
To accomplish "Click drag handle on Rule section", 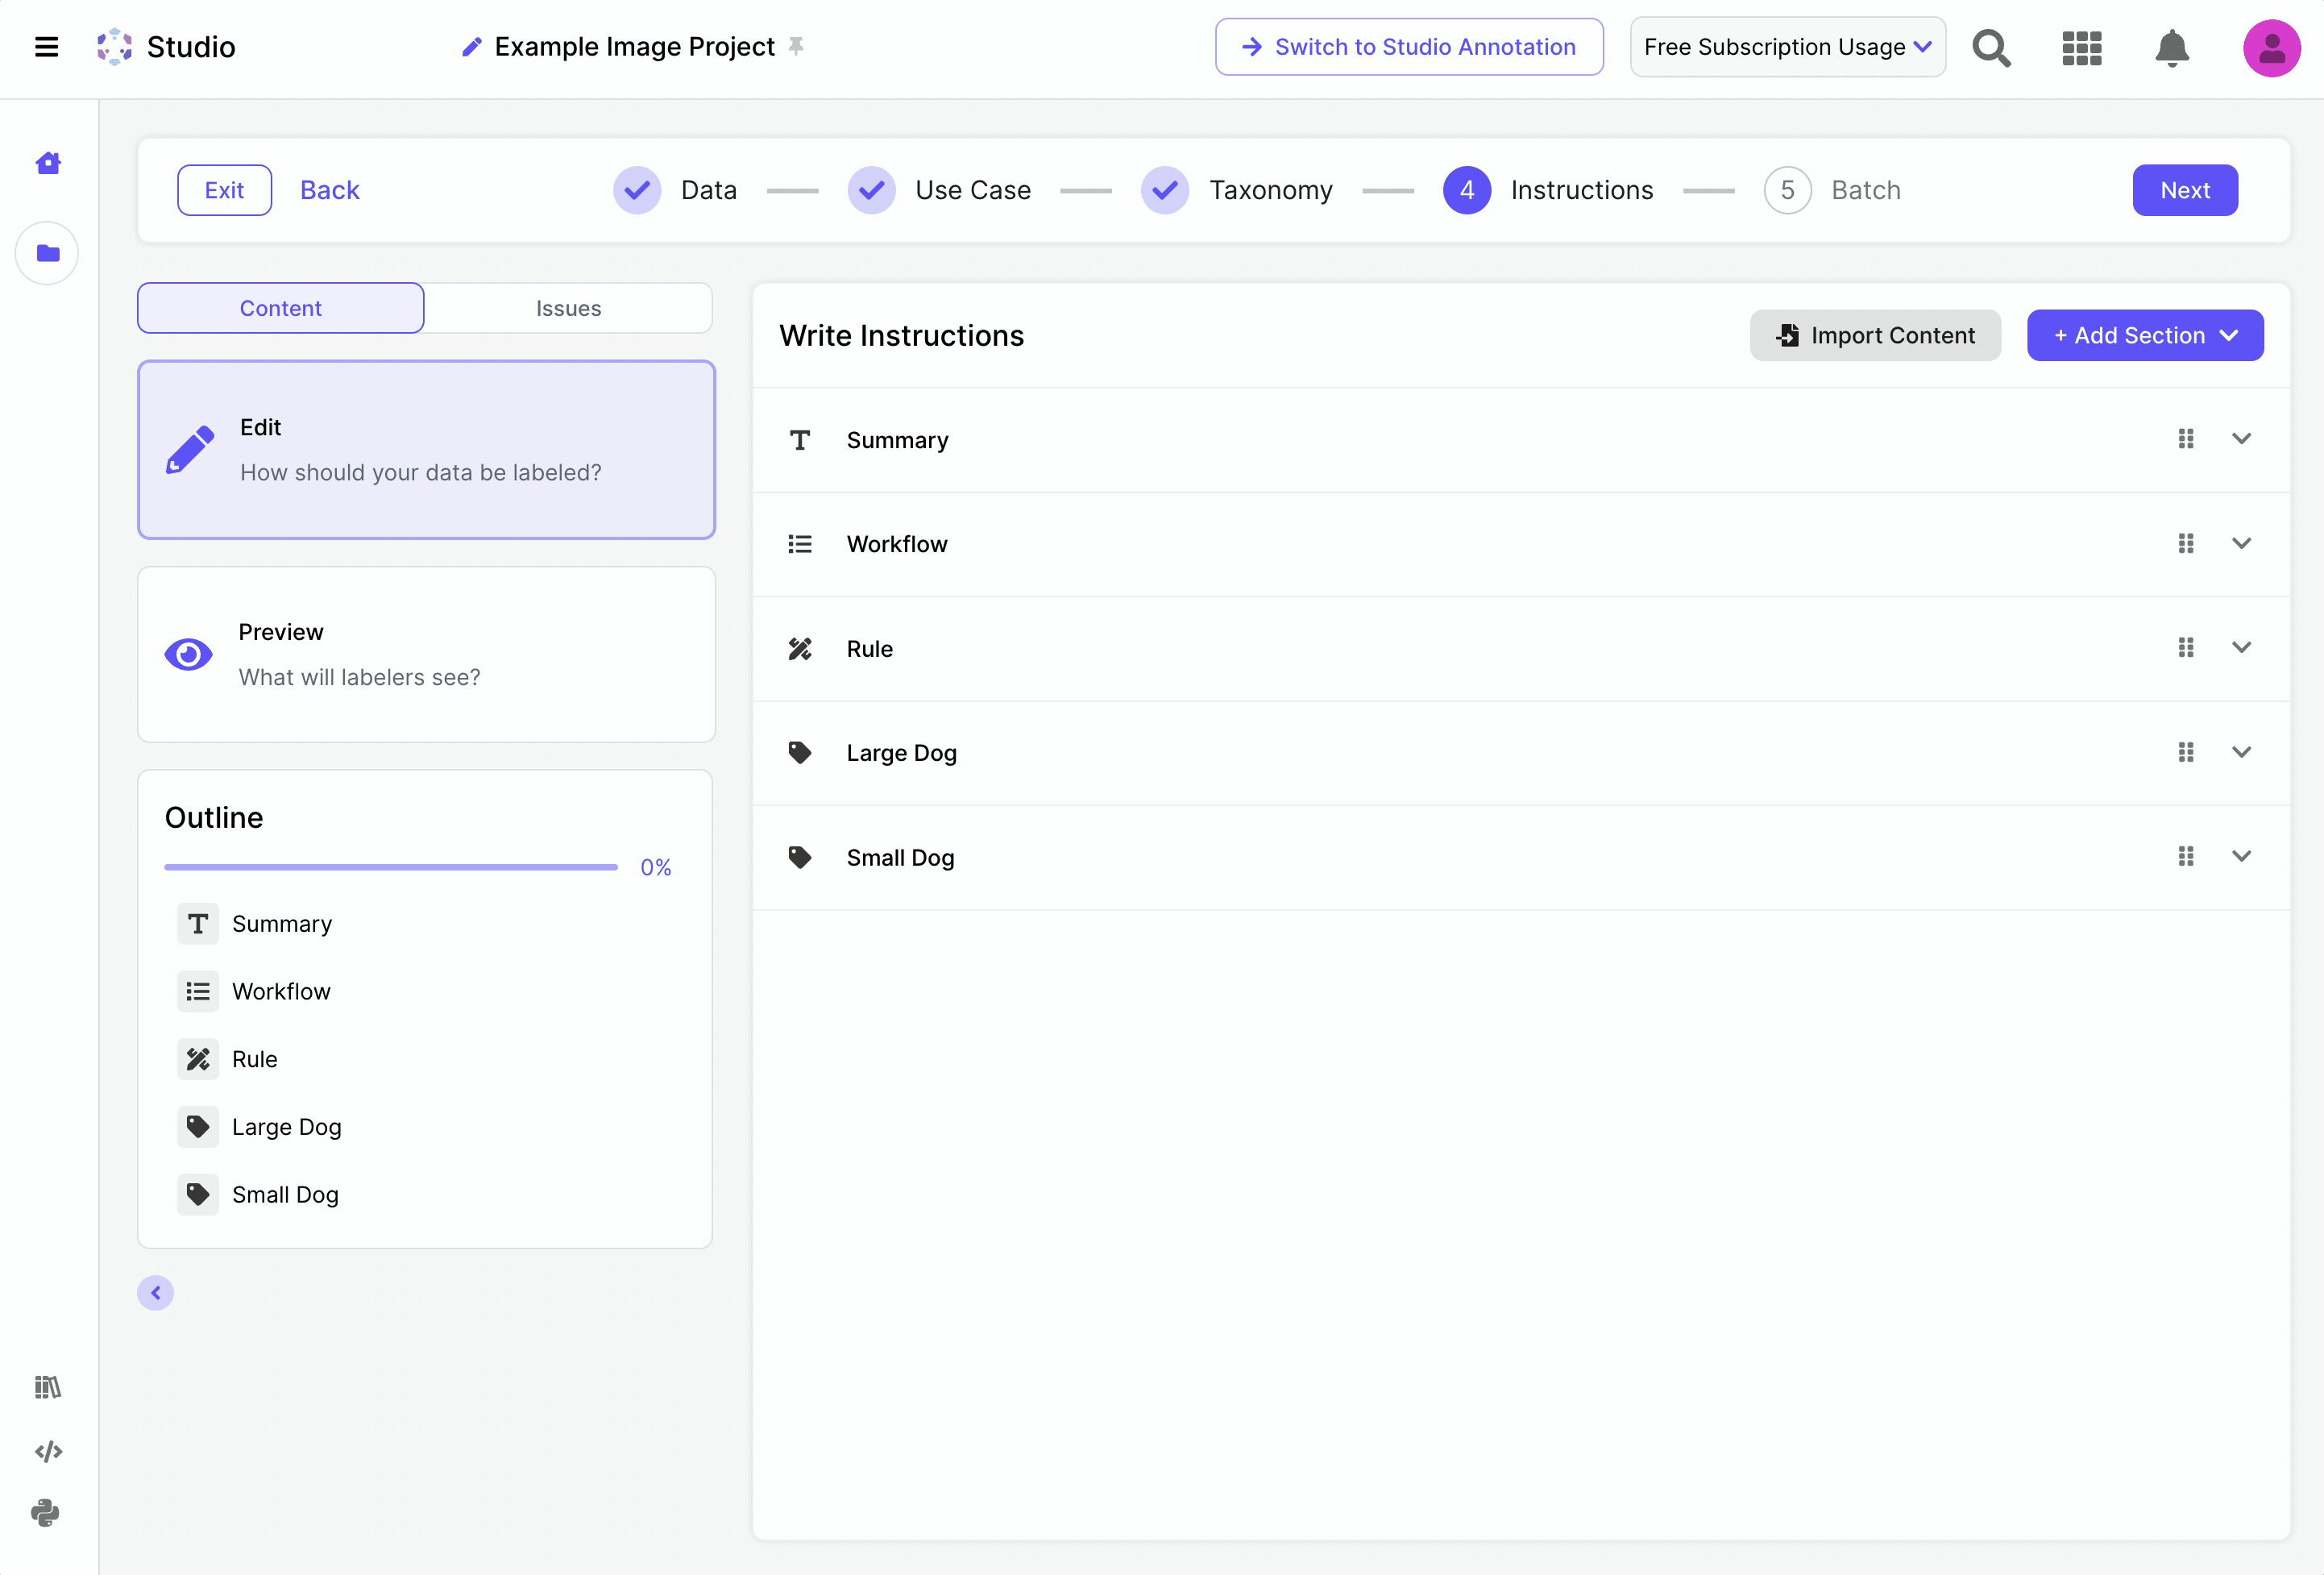I will [x=2185, y=648].
